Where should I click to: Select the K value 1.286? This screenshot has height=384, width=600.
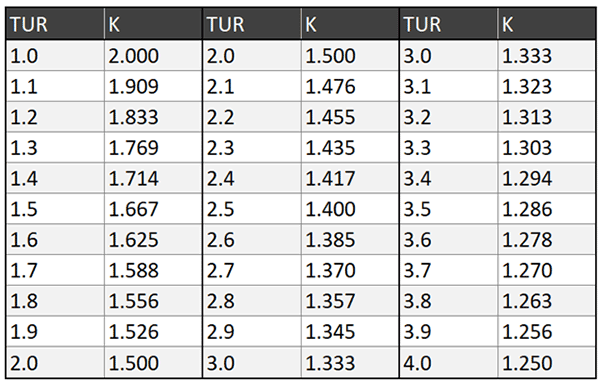(546, 209)
